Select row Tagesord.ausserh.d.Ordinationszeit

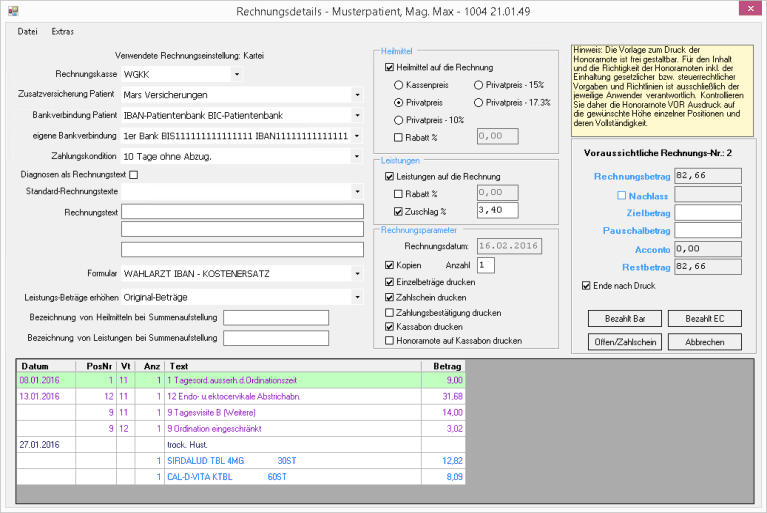click(x=241, y=380)
